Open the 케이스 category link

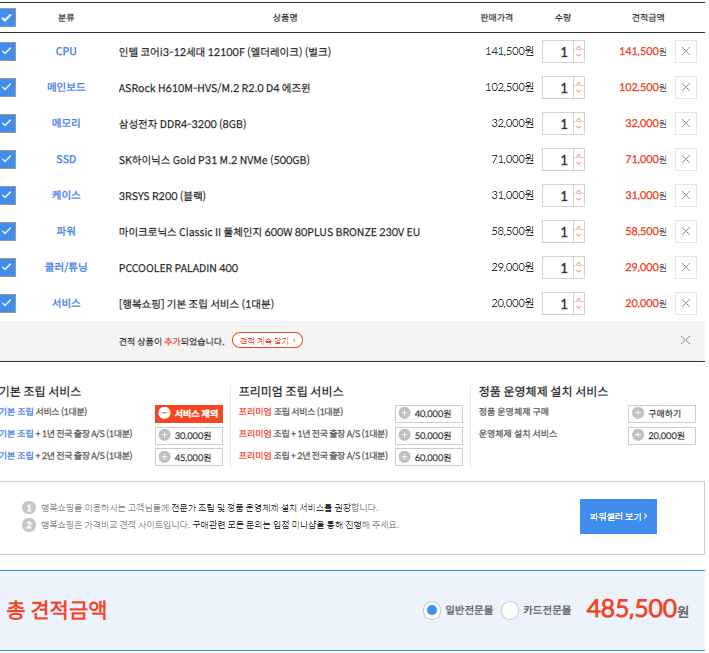click(x=66, y=195)
